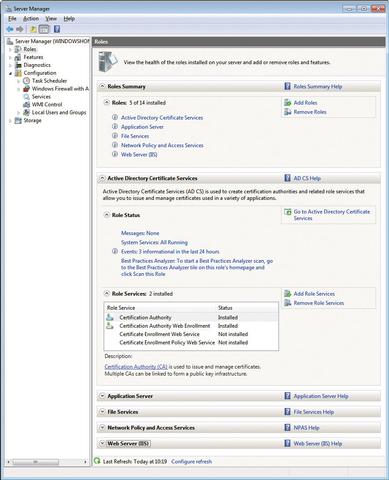Click the Configure refresh link
The width and height of the screenshot is (389, 480).
point(192,461)
